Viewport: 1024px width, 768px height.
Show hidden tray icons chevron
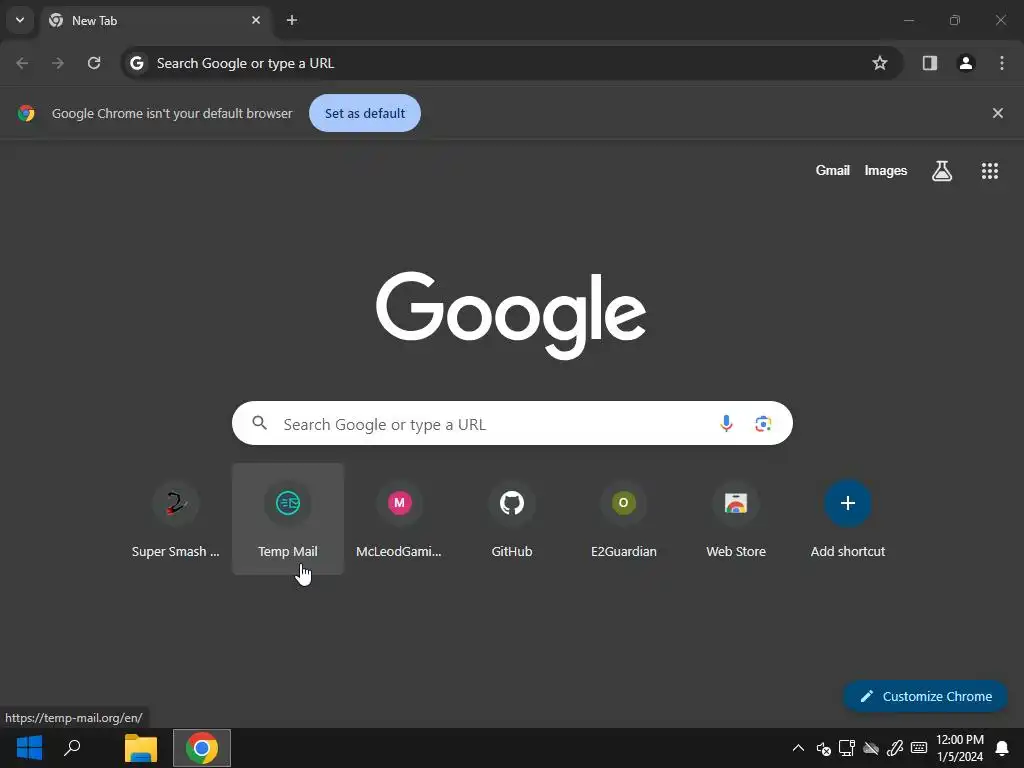point(798,748)
